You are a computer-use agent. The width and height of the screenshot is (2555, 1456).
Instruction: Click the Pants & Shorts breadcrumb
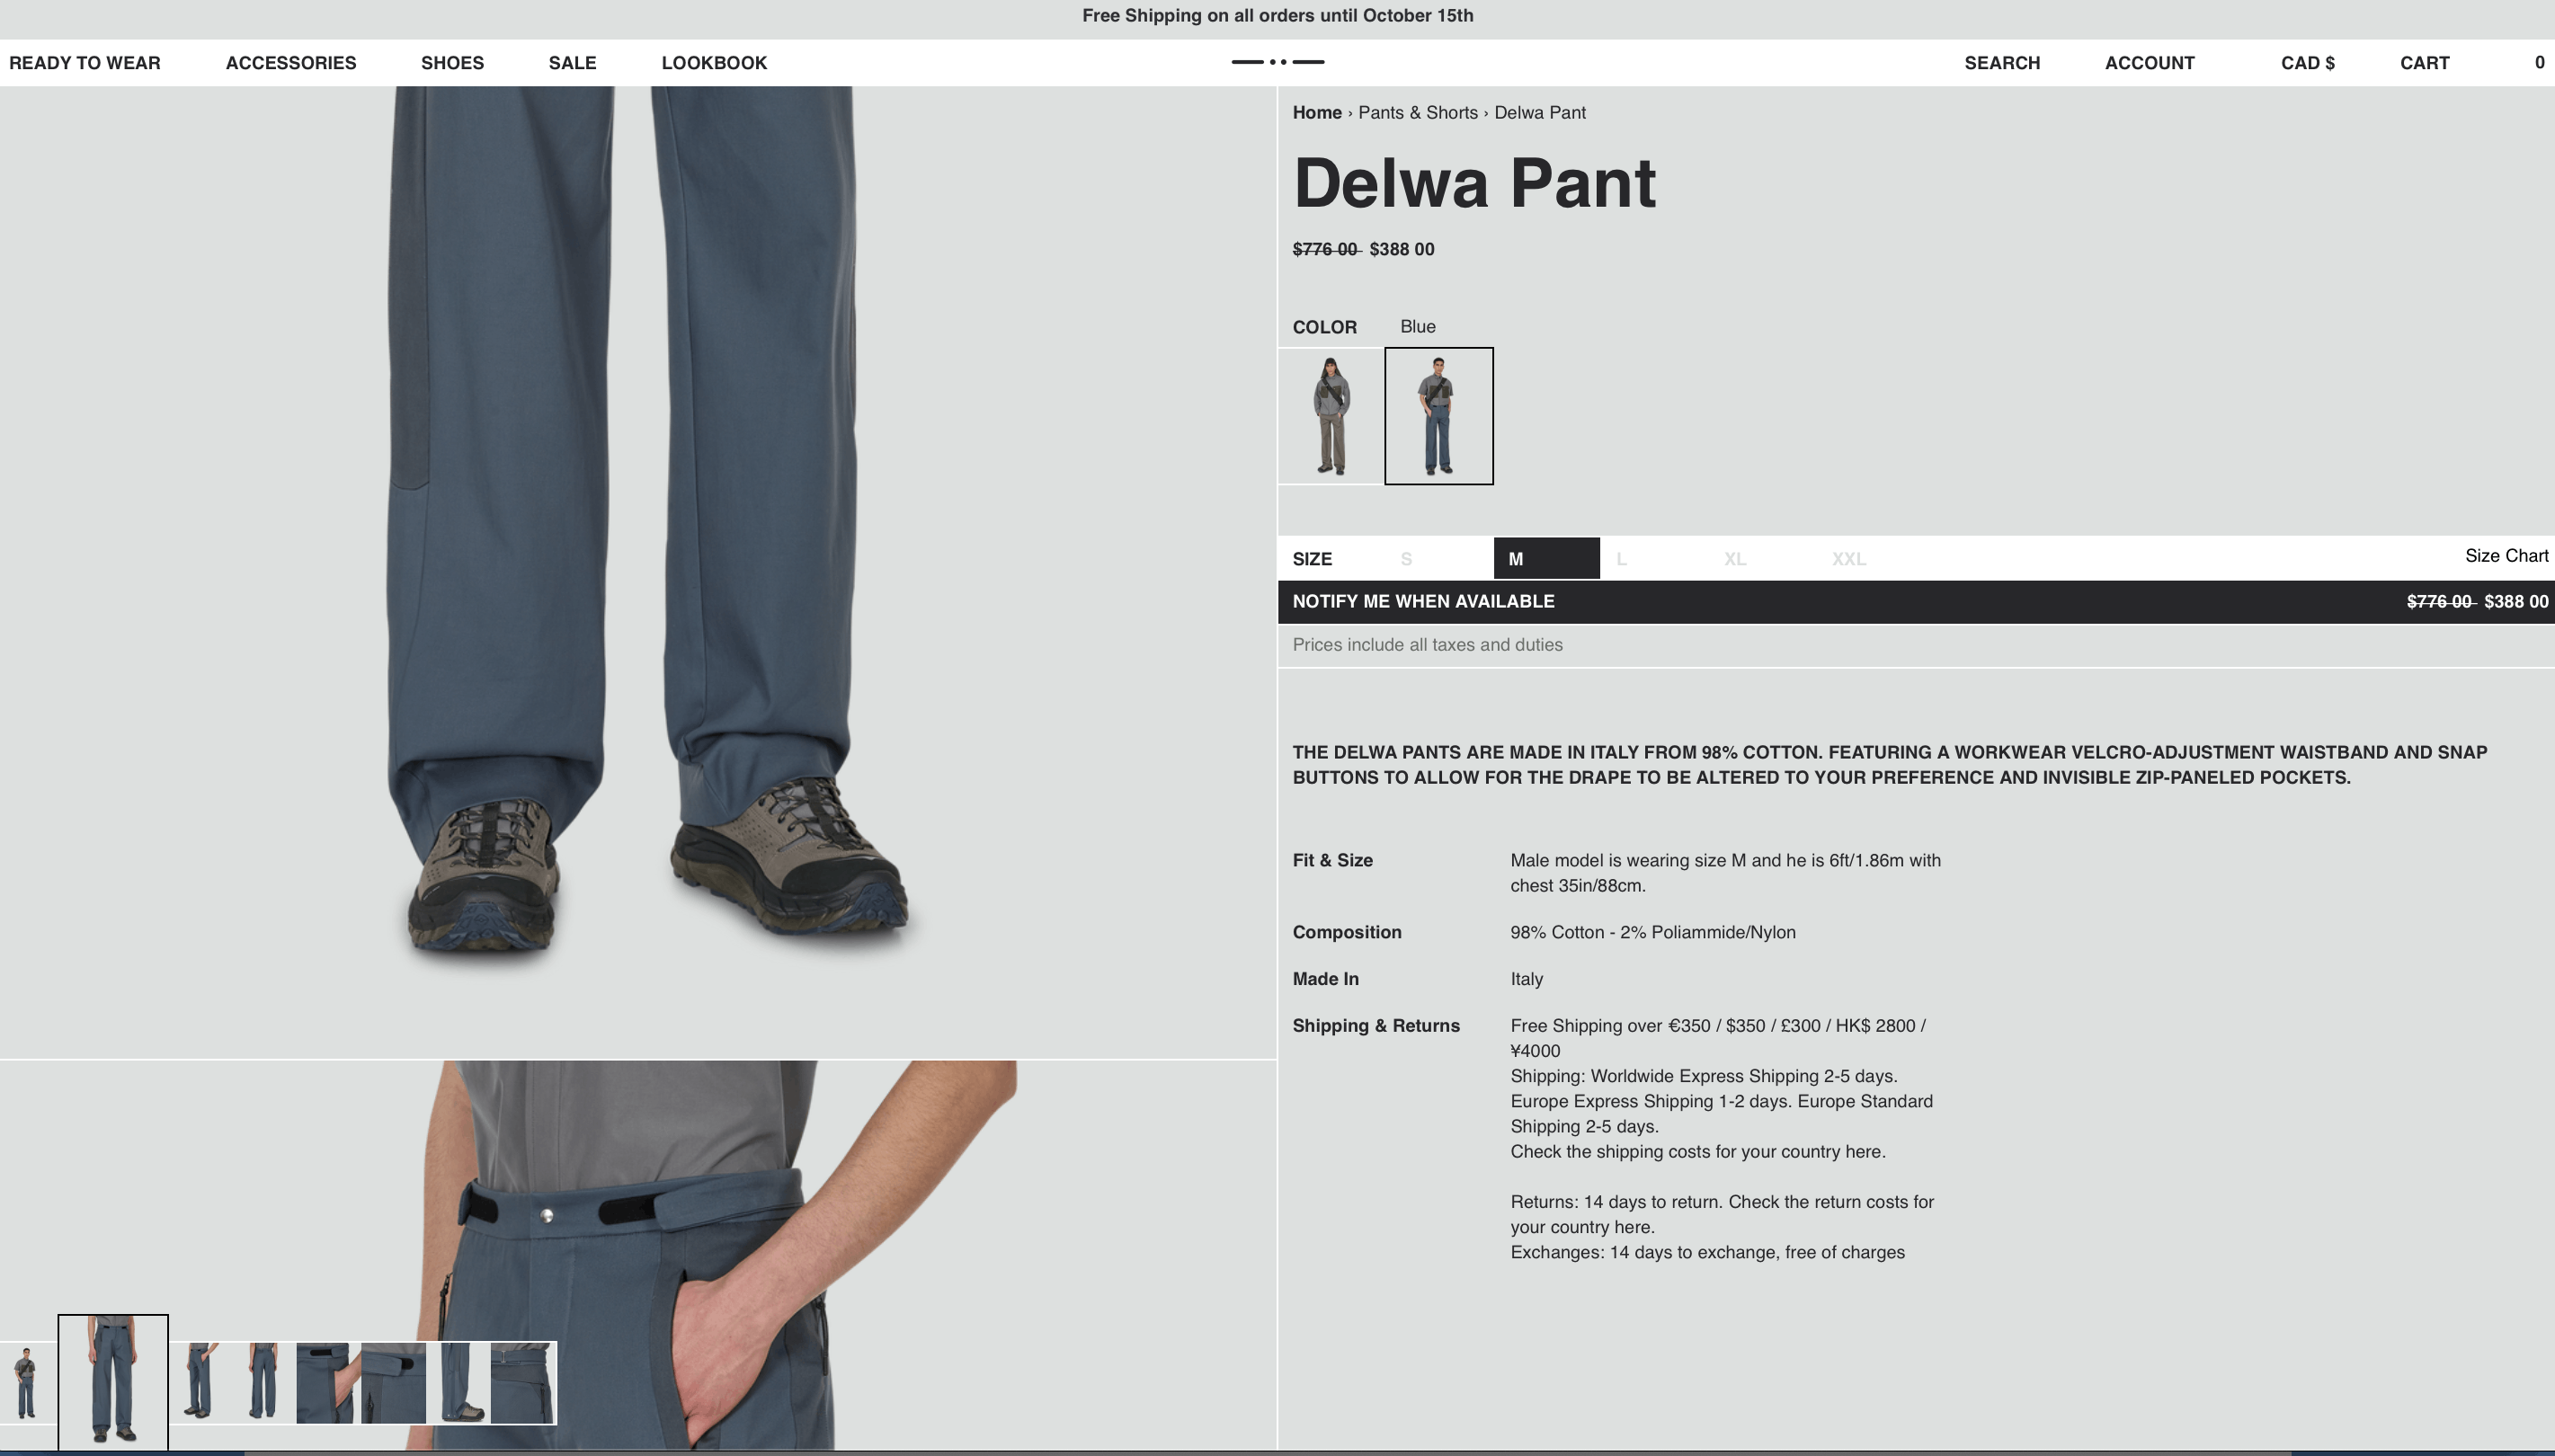[1417, 113]
